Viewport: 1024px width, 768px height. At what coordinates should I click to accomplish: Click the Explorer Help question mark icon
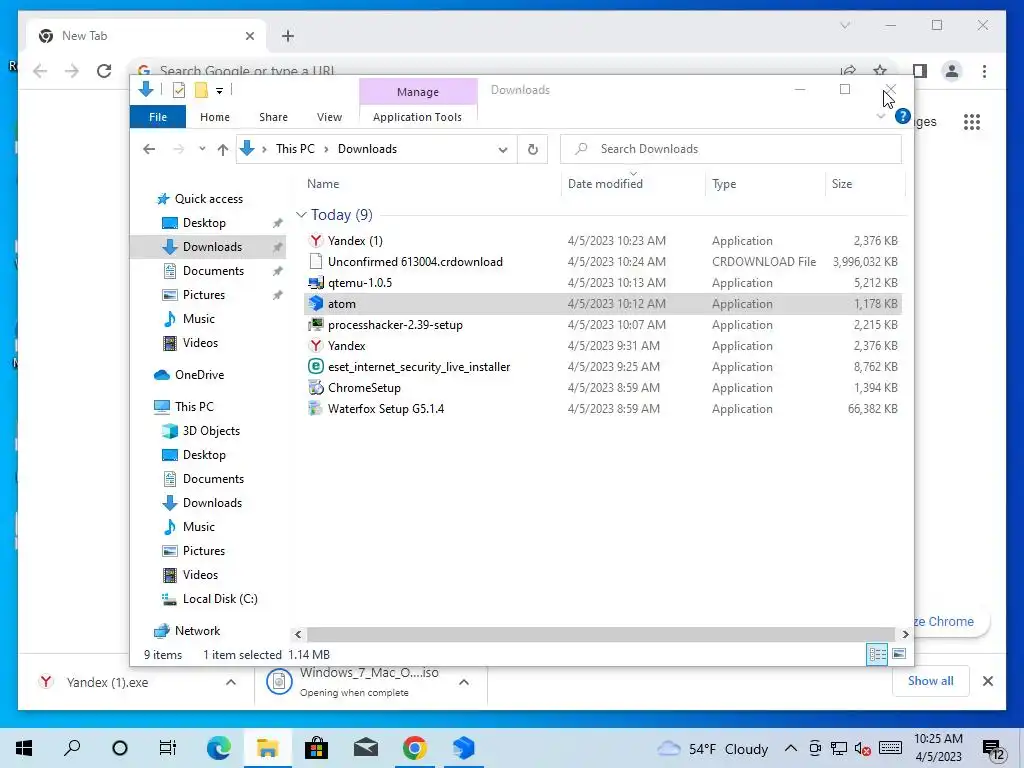click(903, 116)
